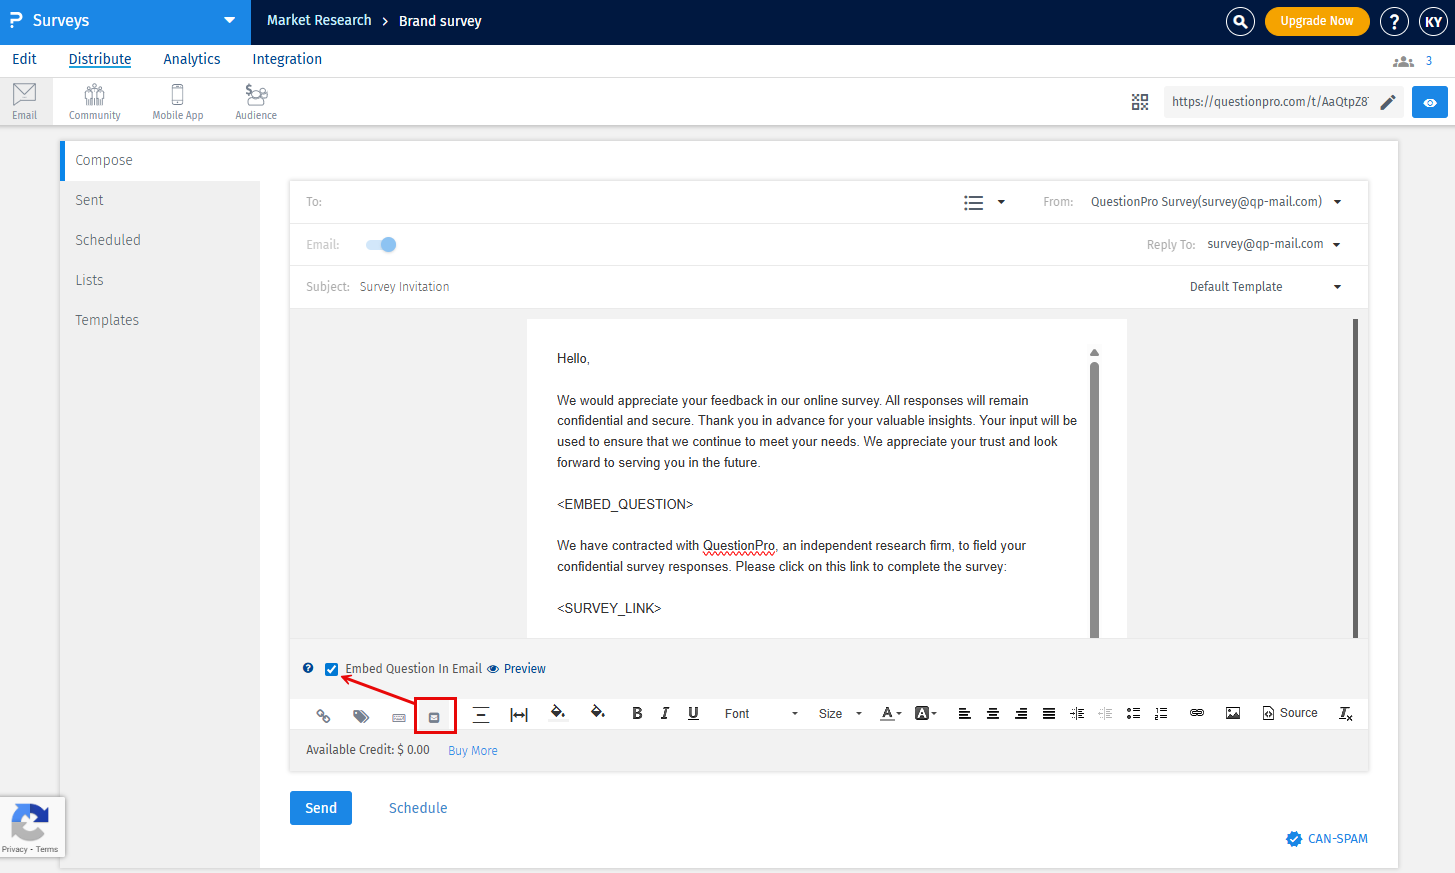Open the Size dropdown
The image size is (1455, 873).
tap(840, 714)
